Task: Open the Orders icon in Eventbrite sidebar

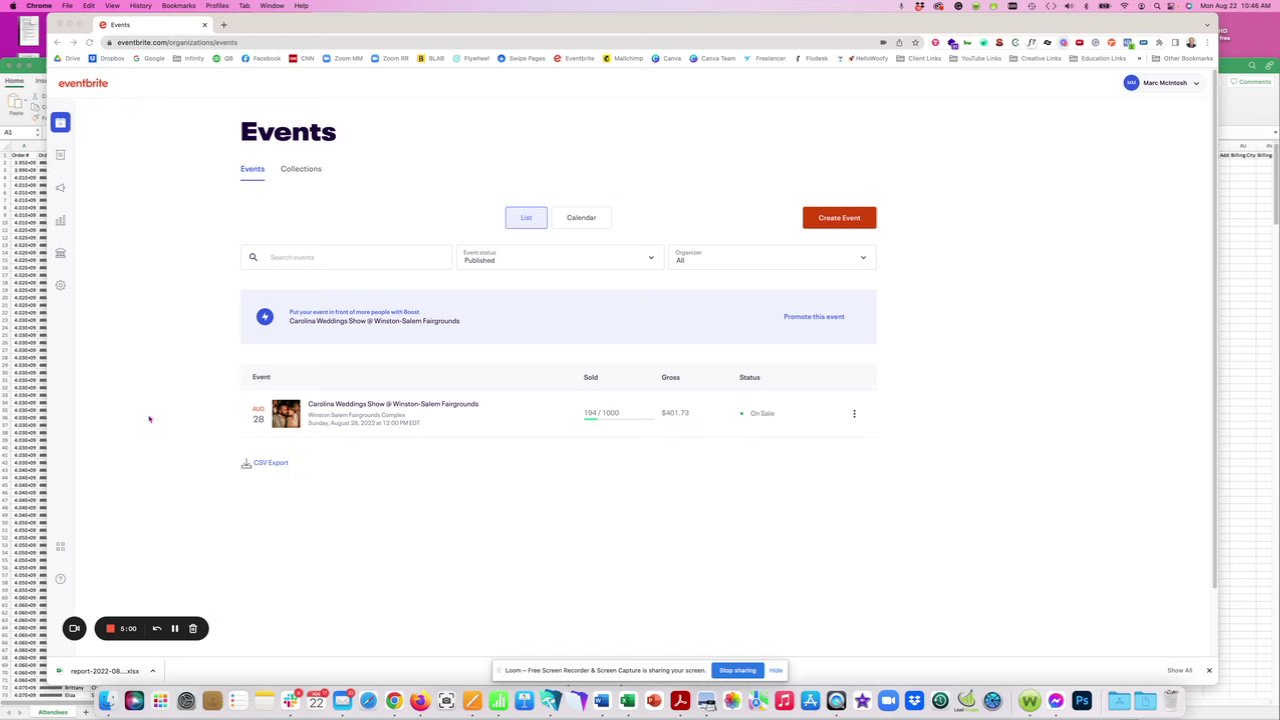Action: pyautogui.click(x=60, y=155)
